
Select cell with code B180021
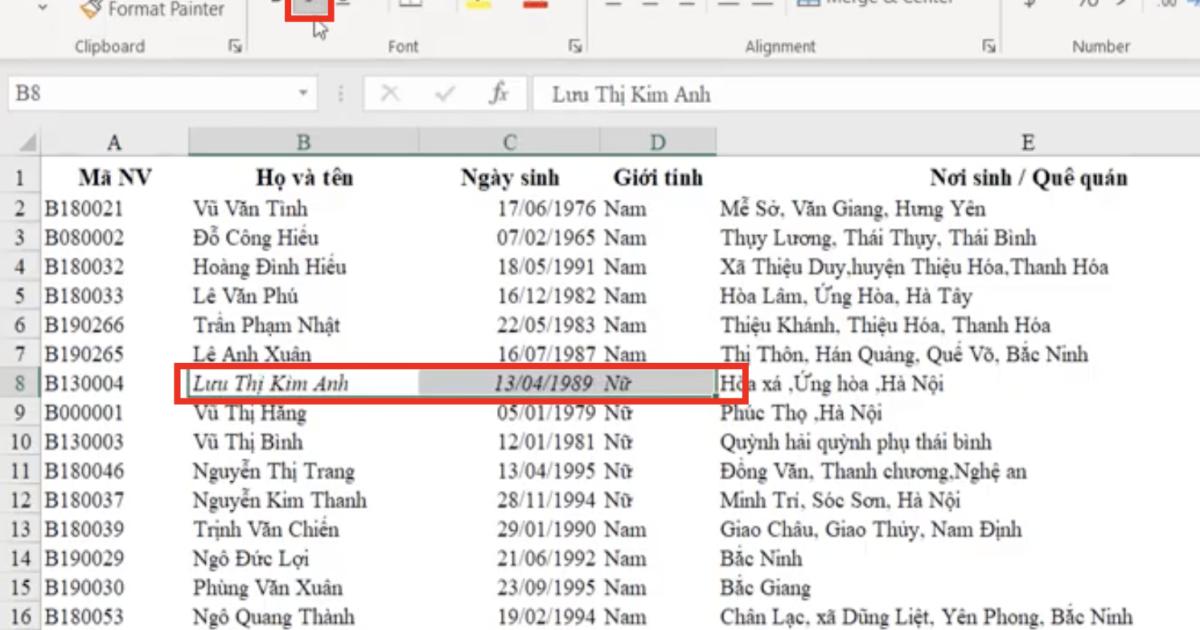point(114,209)
